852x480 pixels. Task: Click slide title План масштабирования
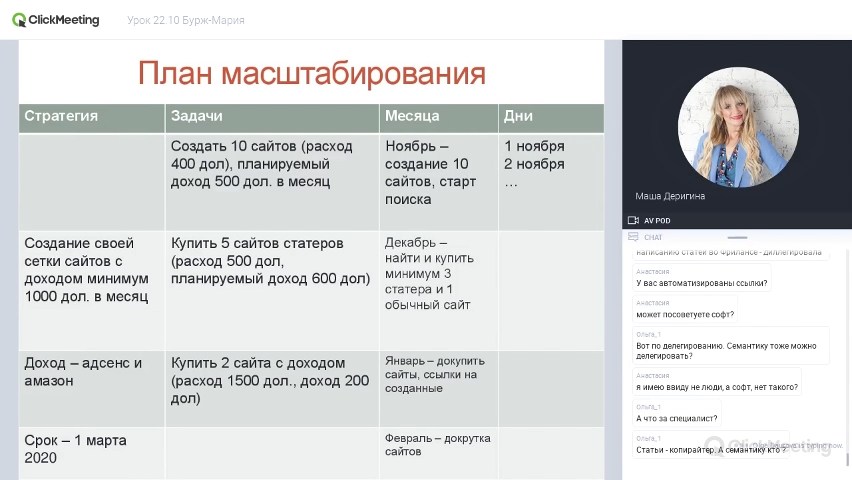pyautogui.click(x=311, y=73)
